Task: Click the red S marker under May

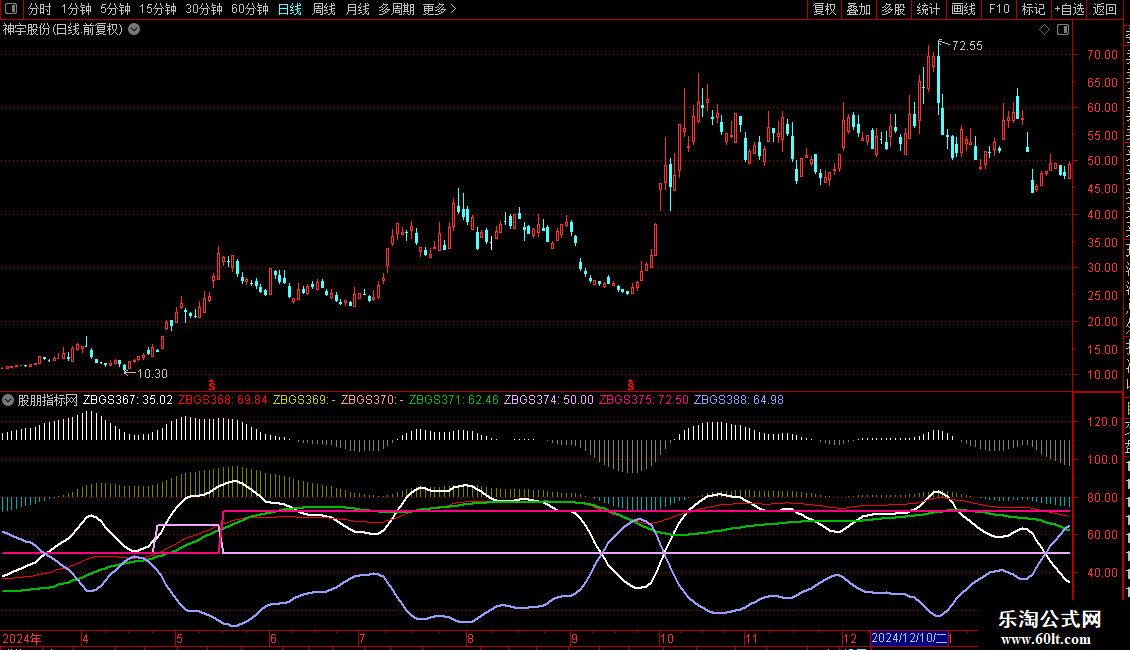Action: [211, 385]
